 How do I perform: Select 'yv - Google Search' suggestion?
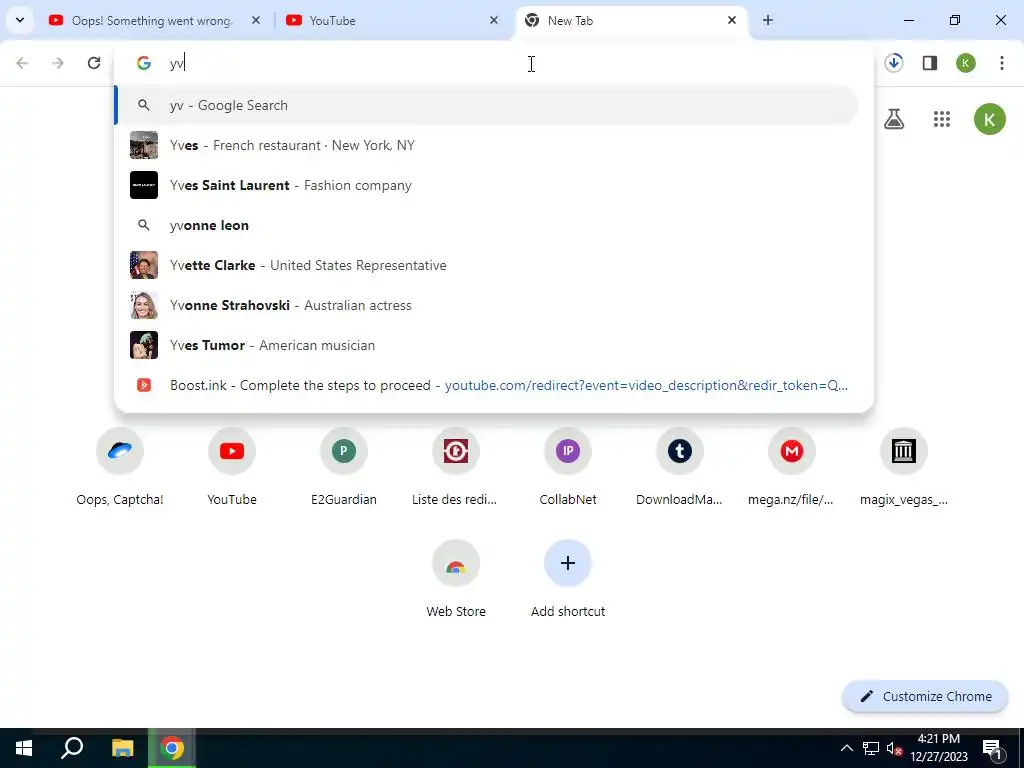click(487, 105)
